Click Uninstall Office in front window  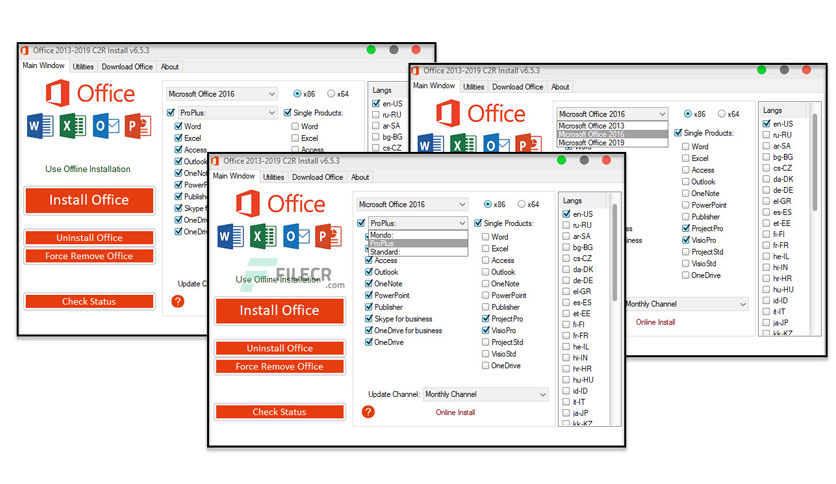point(280,348)
